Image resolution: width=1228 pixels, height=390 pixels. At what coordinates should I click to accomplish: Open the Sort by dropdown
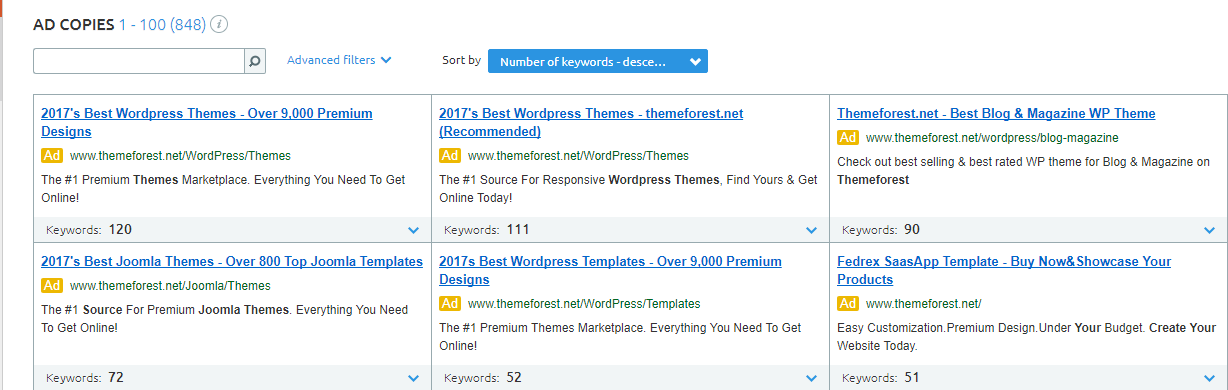click(598, 61)
